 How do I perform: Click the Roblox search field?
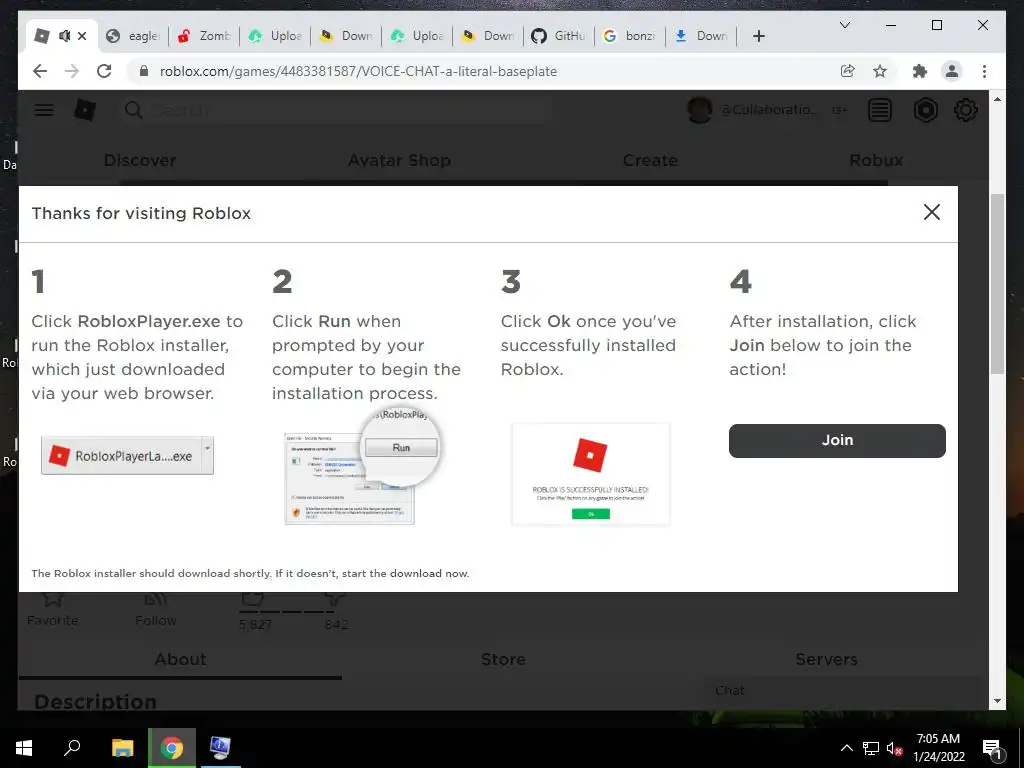click(x=336, y=110)
